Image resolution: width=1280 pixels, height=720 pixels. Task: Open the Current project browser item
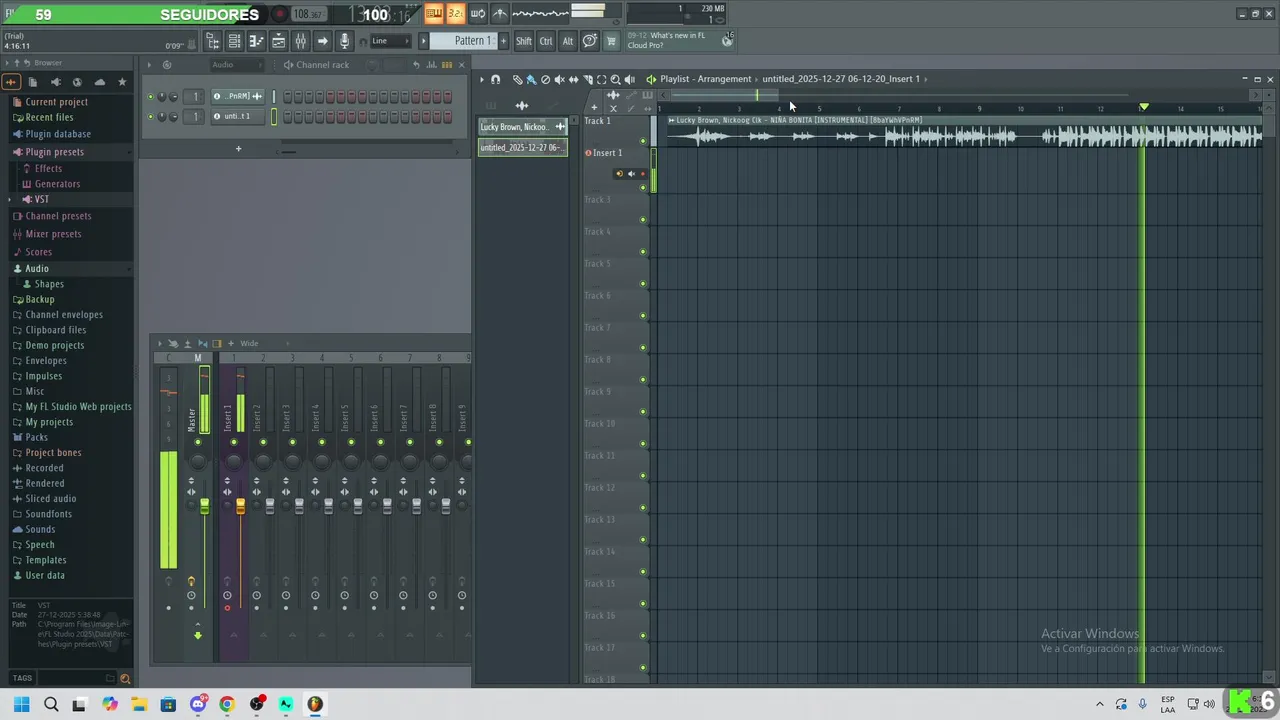click(56, 102)
